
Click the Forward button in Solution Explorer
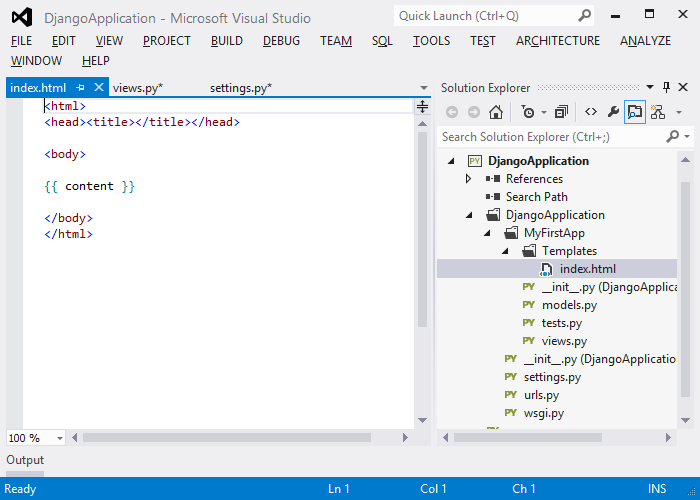pyautogui.click(x=474, y=112)
